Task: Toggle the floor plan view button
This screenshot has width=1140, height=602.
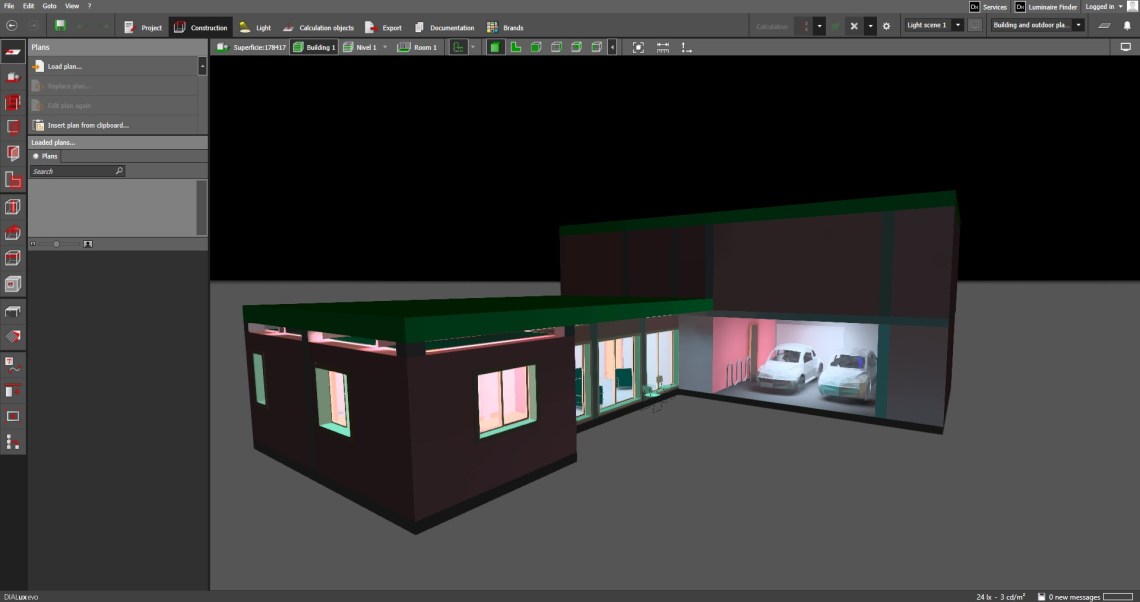Action: pyautogui.click(x=516, y=47)
